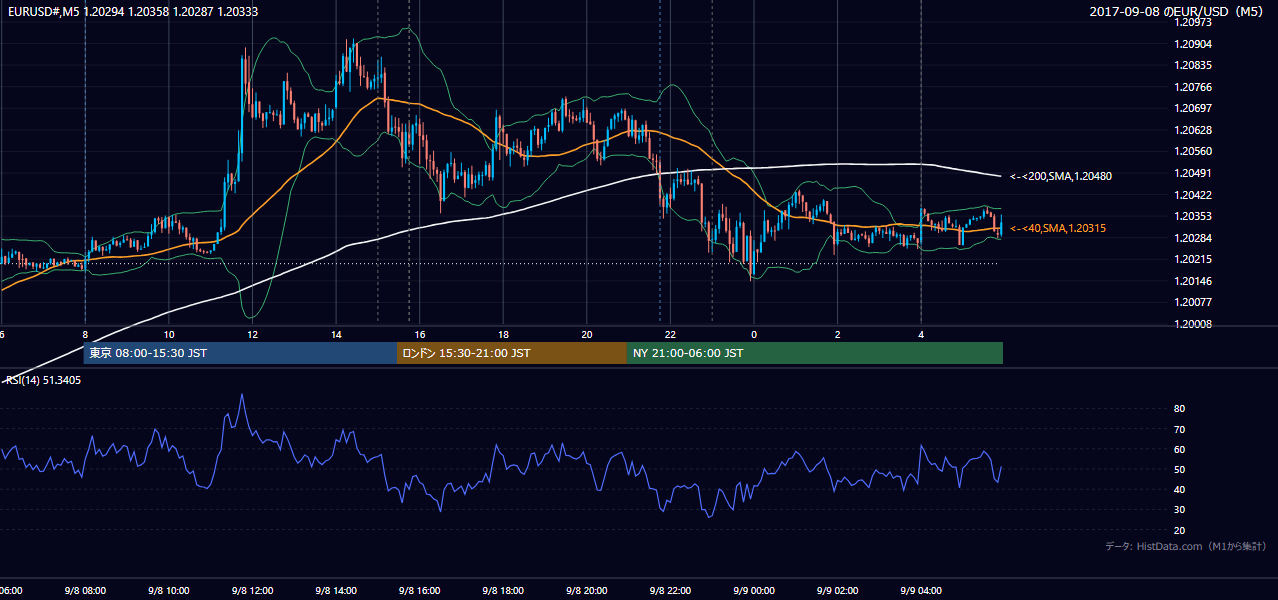Click price axis value 1.20284
Screen dimensions: 1278x600
(x=1194, y=238)
